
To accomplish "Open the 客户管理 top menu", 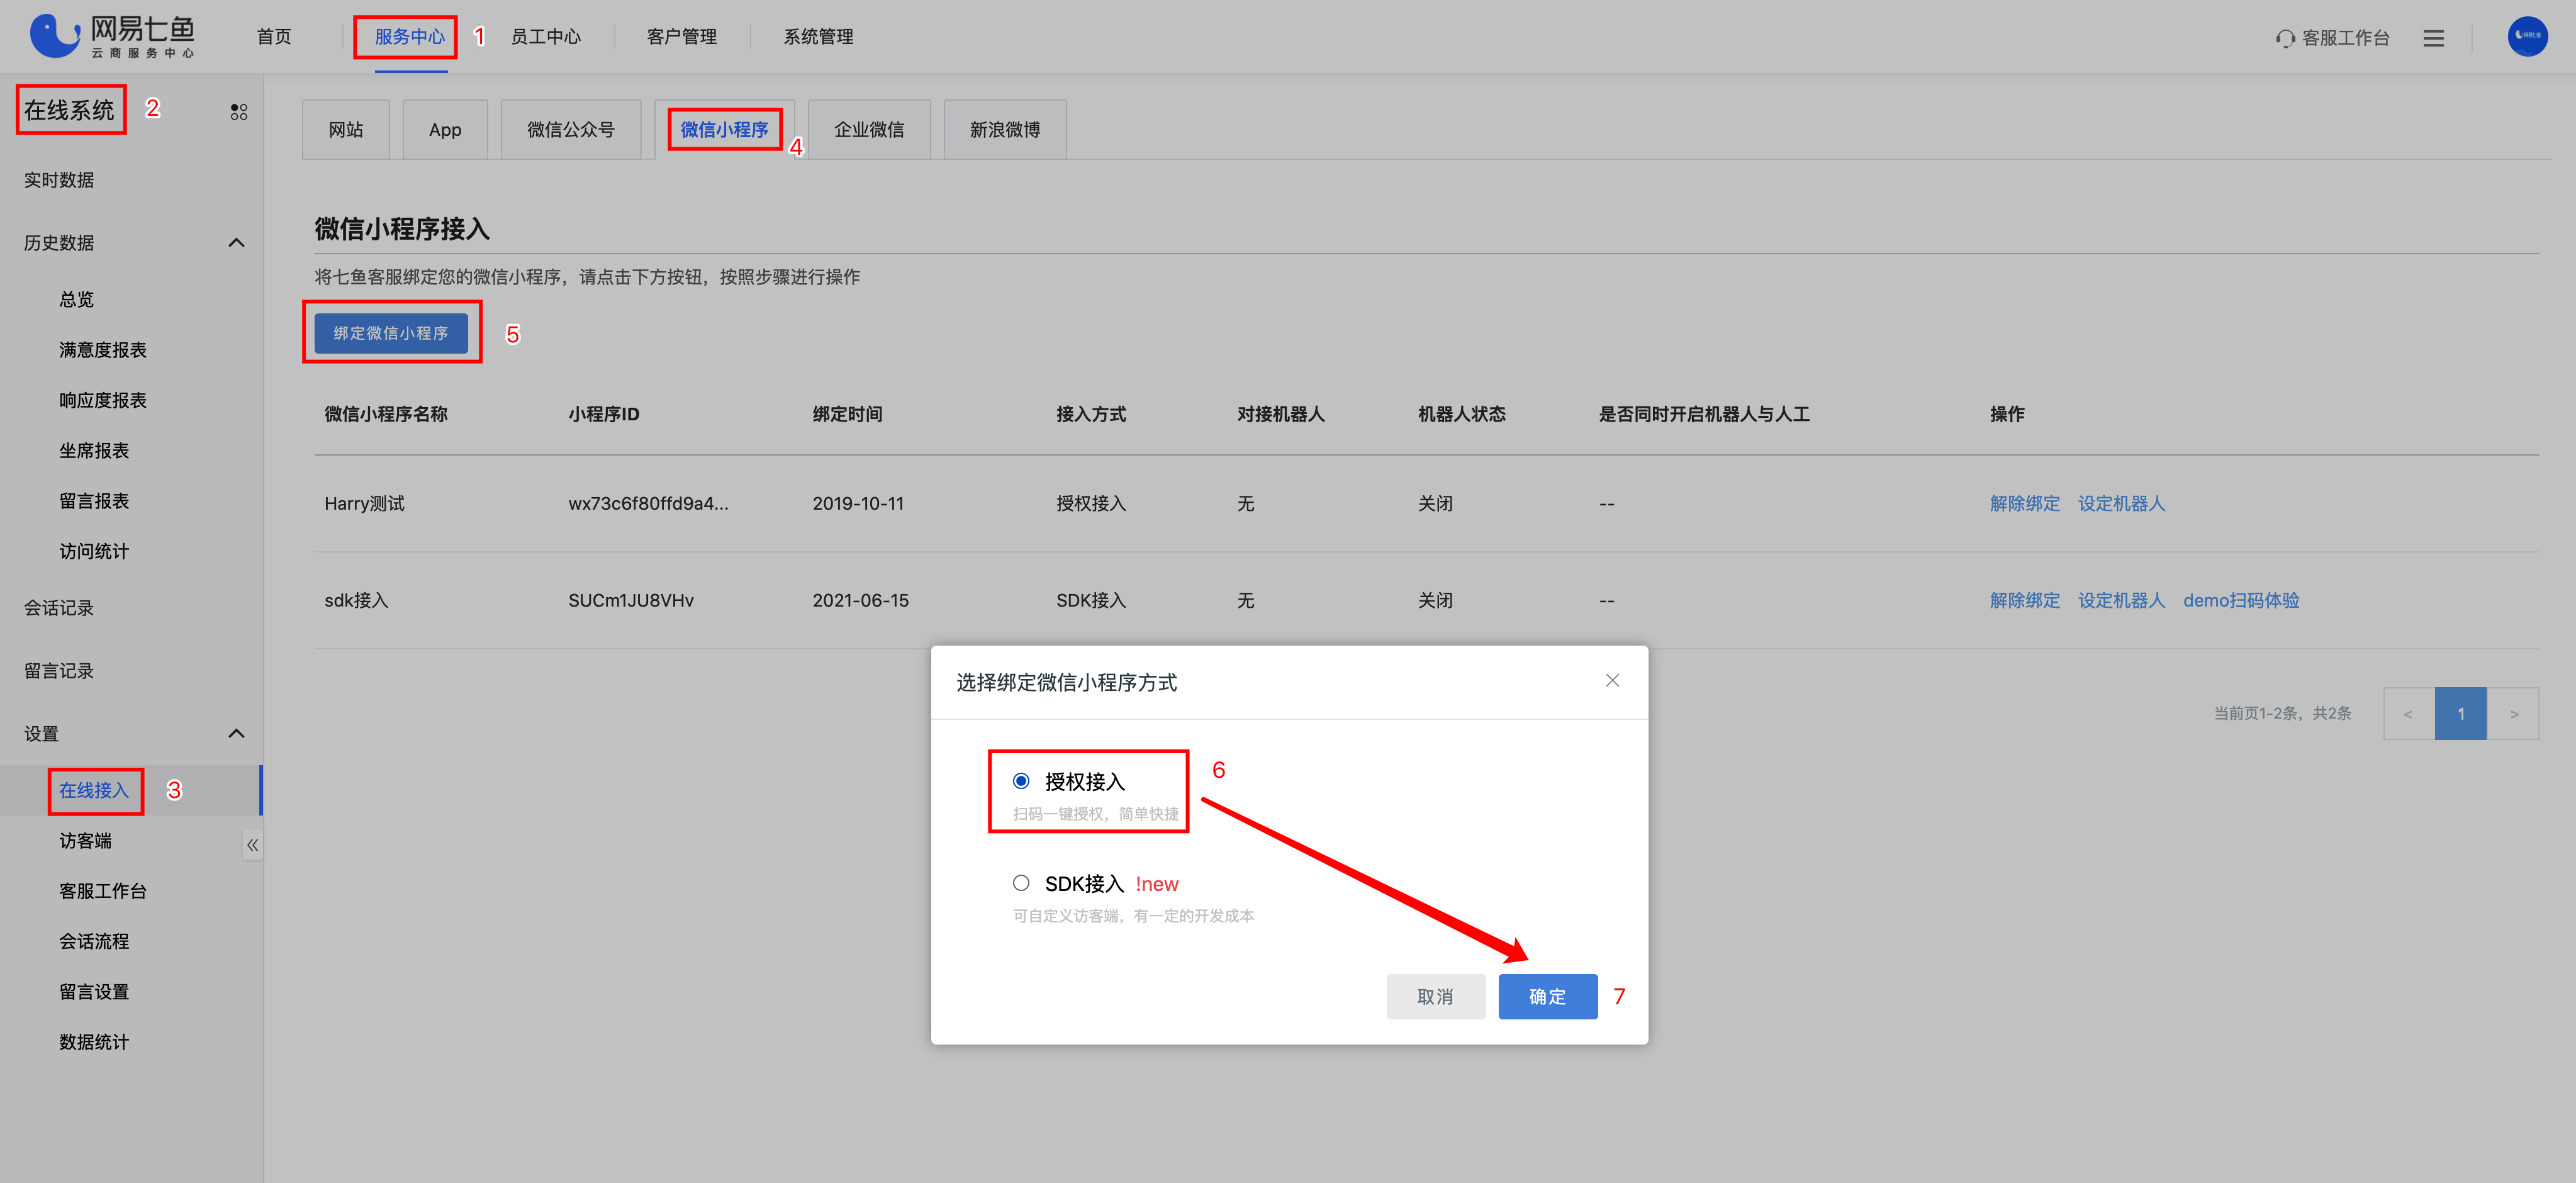I will (682, 37).
